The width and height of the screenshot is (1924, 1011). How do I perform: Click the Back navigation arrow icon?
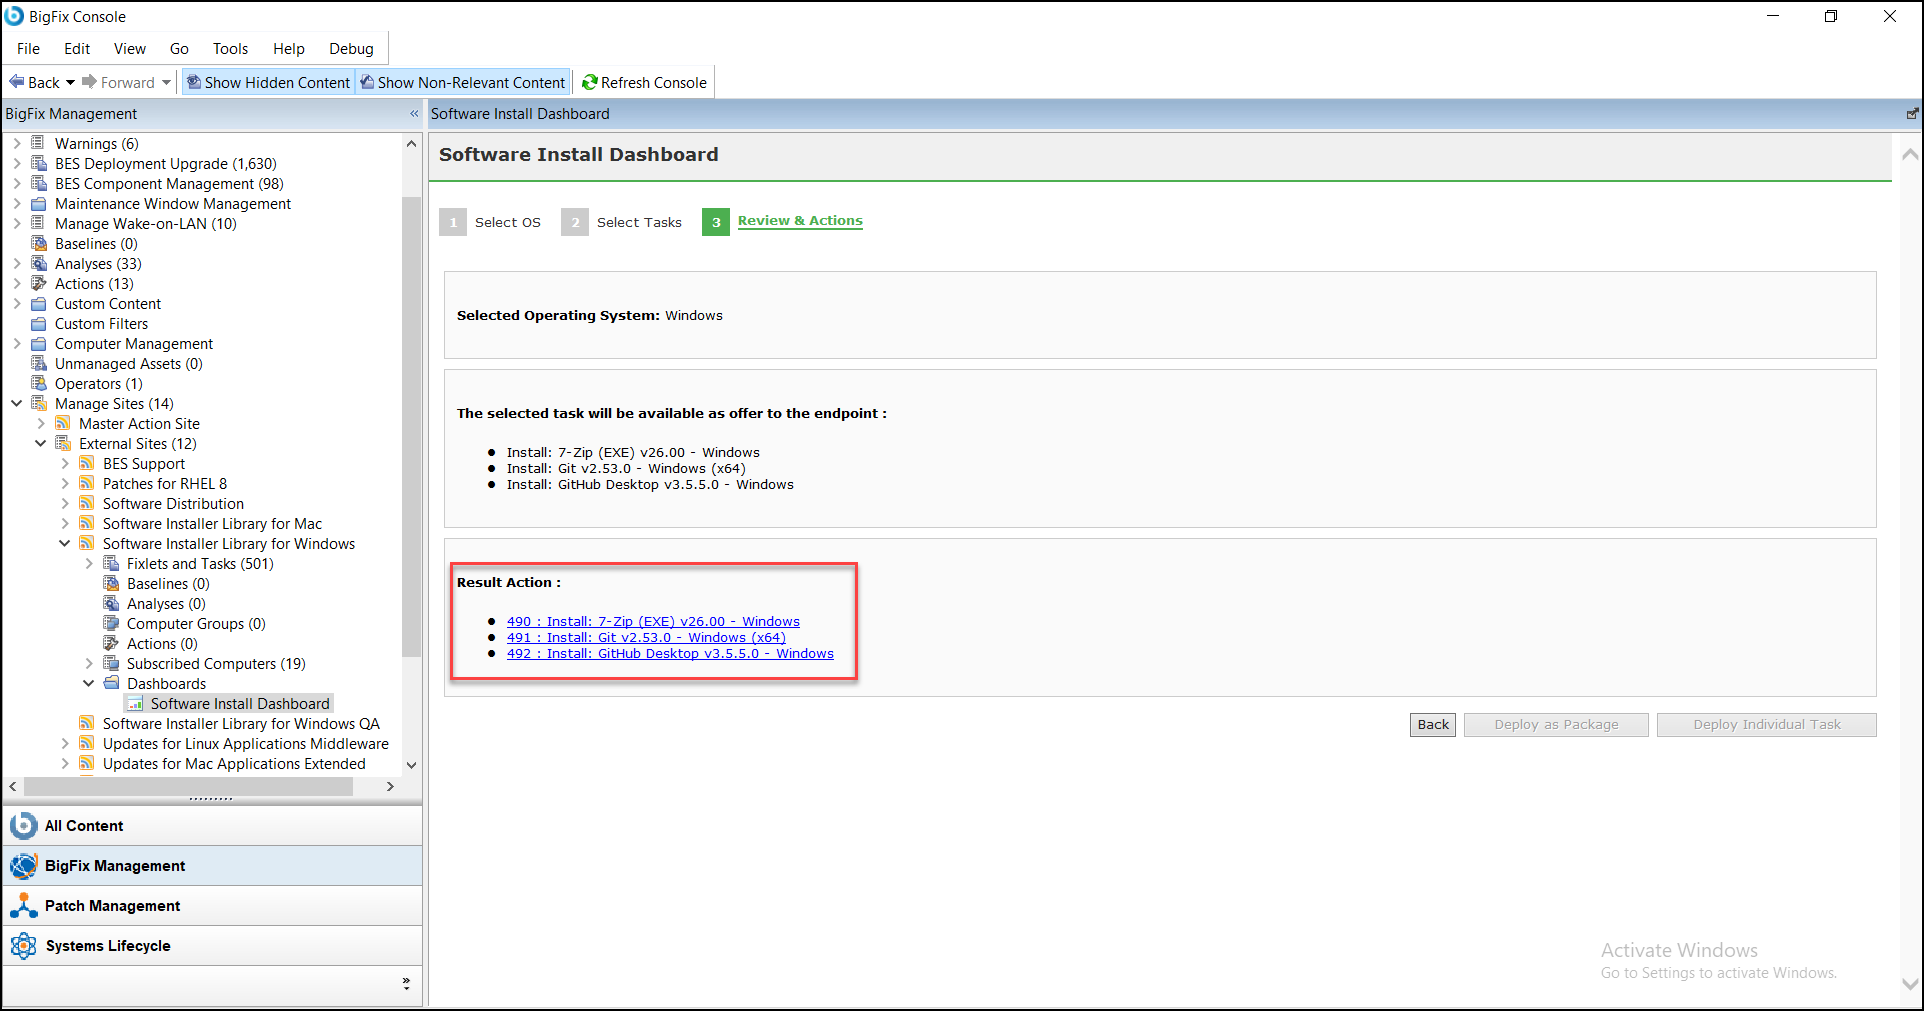coord(16,82)
